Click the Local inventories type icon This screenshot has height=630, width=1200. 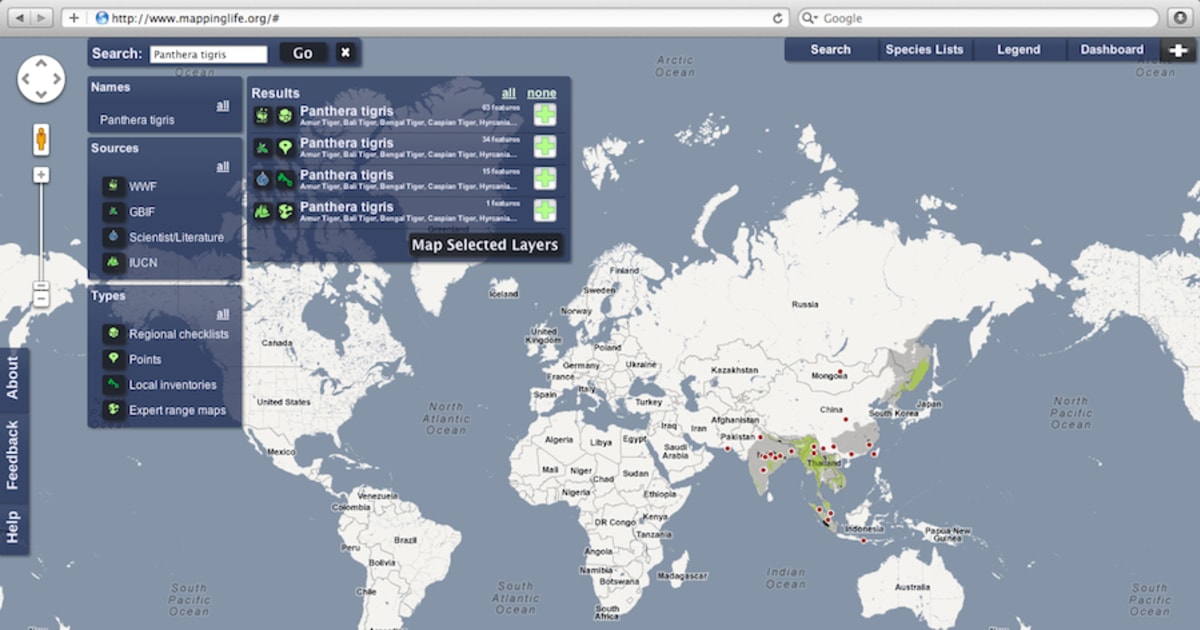tap(113, 385)
